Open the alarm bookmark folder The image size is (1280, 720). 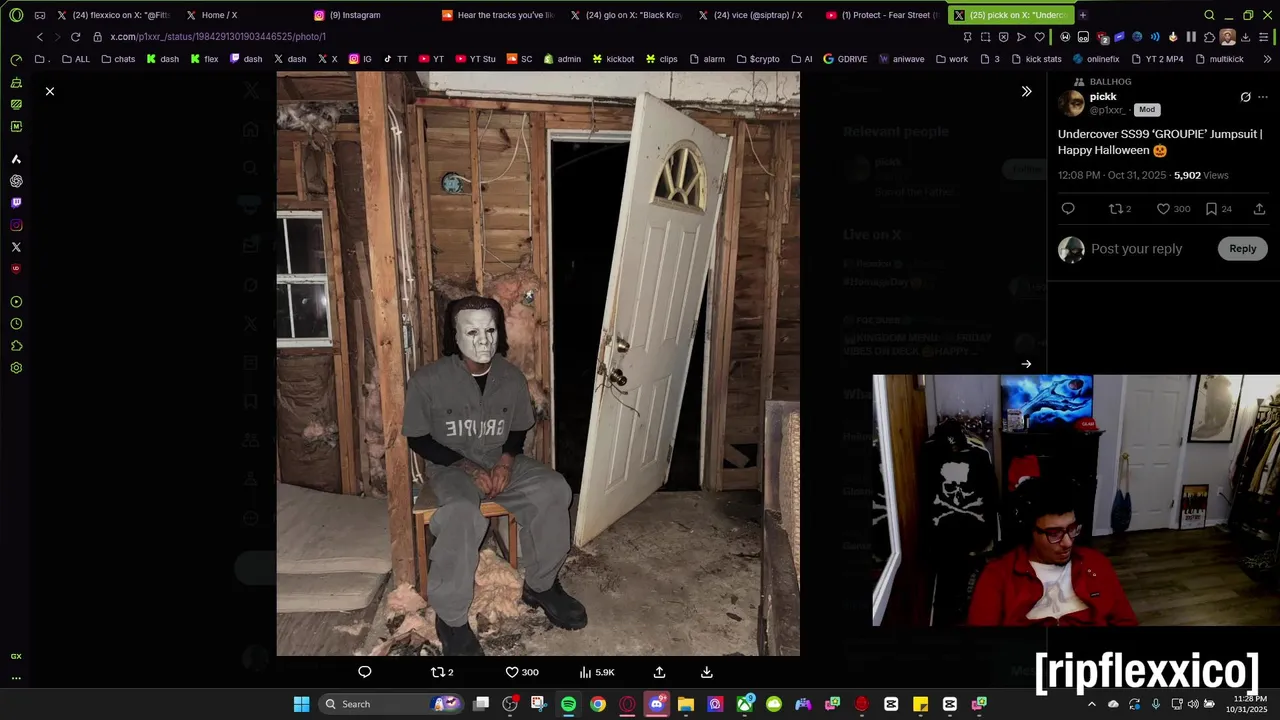tap(707, 59)
